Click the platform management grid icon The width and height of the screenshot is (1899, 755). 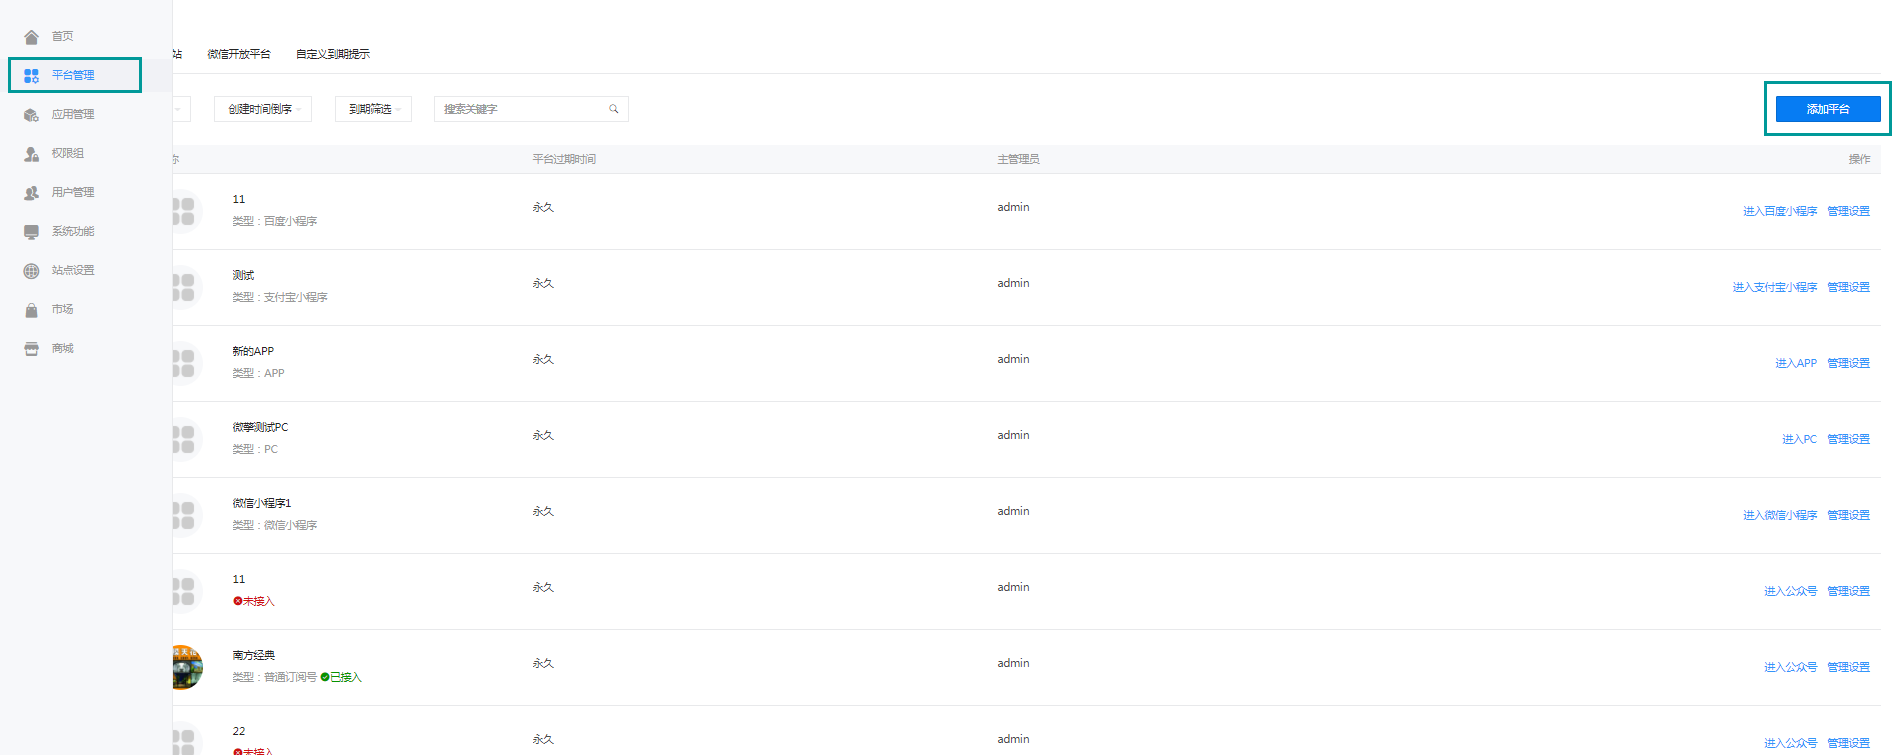[31, 76]
